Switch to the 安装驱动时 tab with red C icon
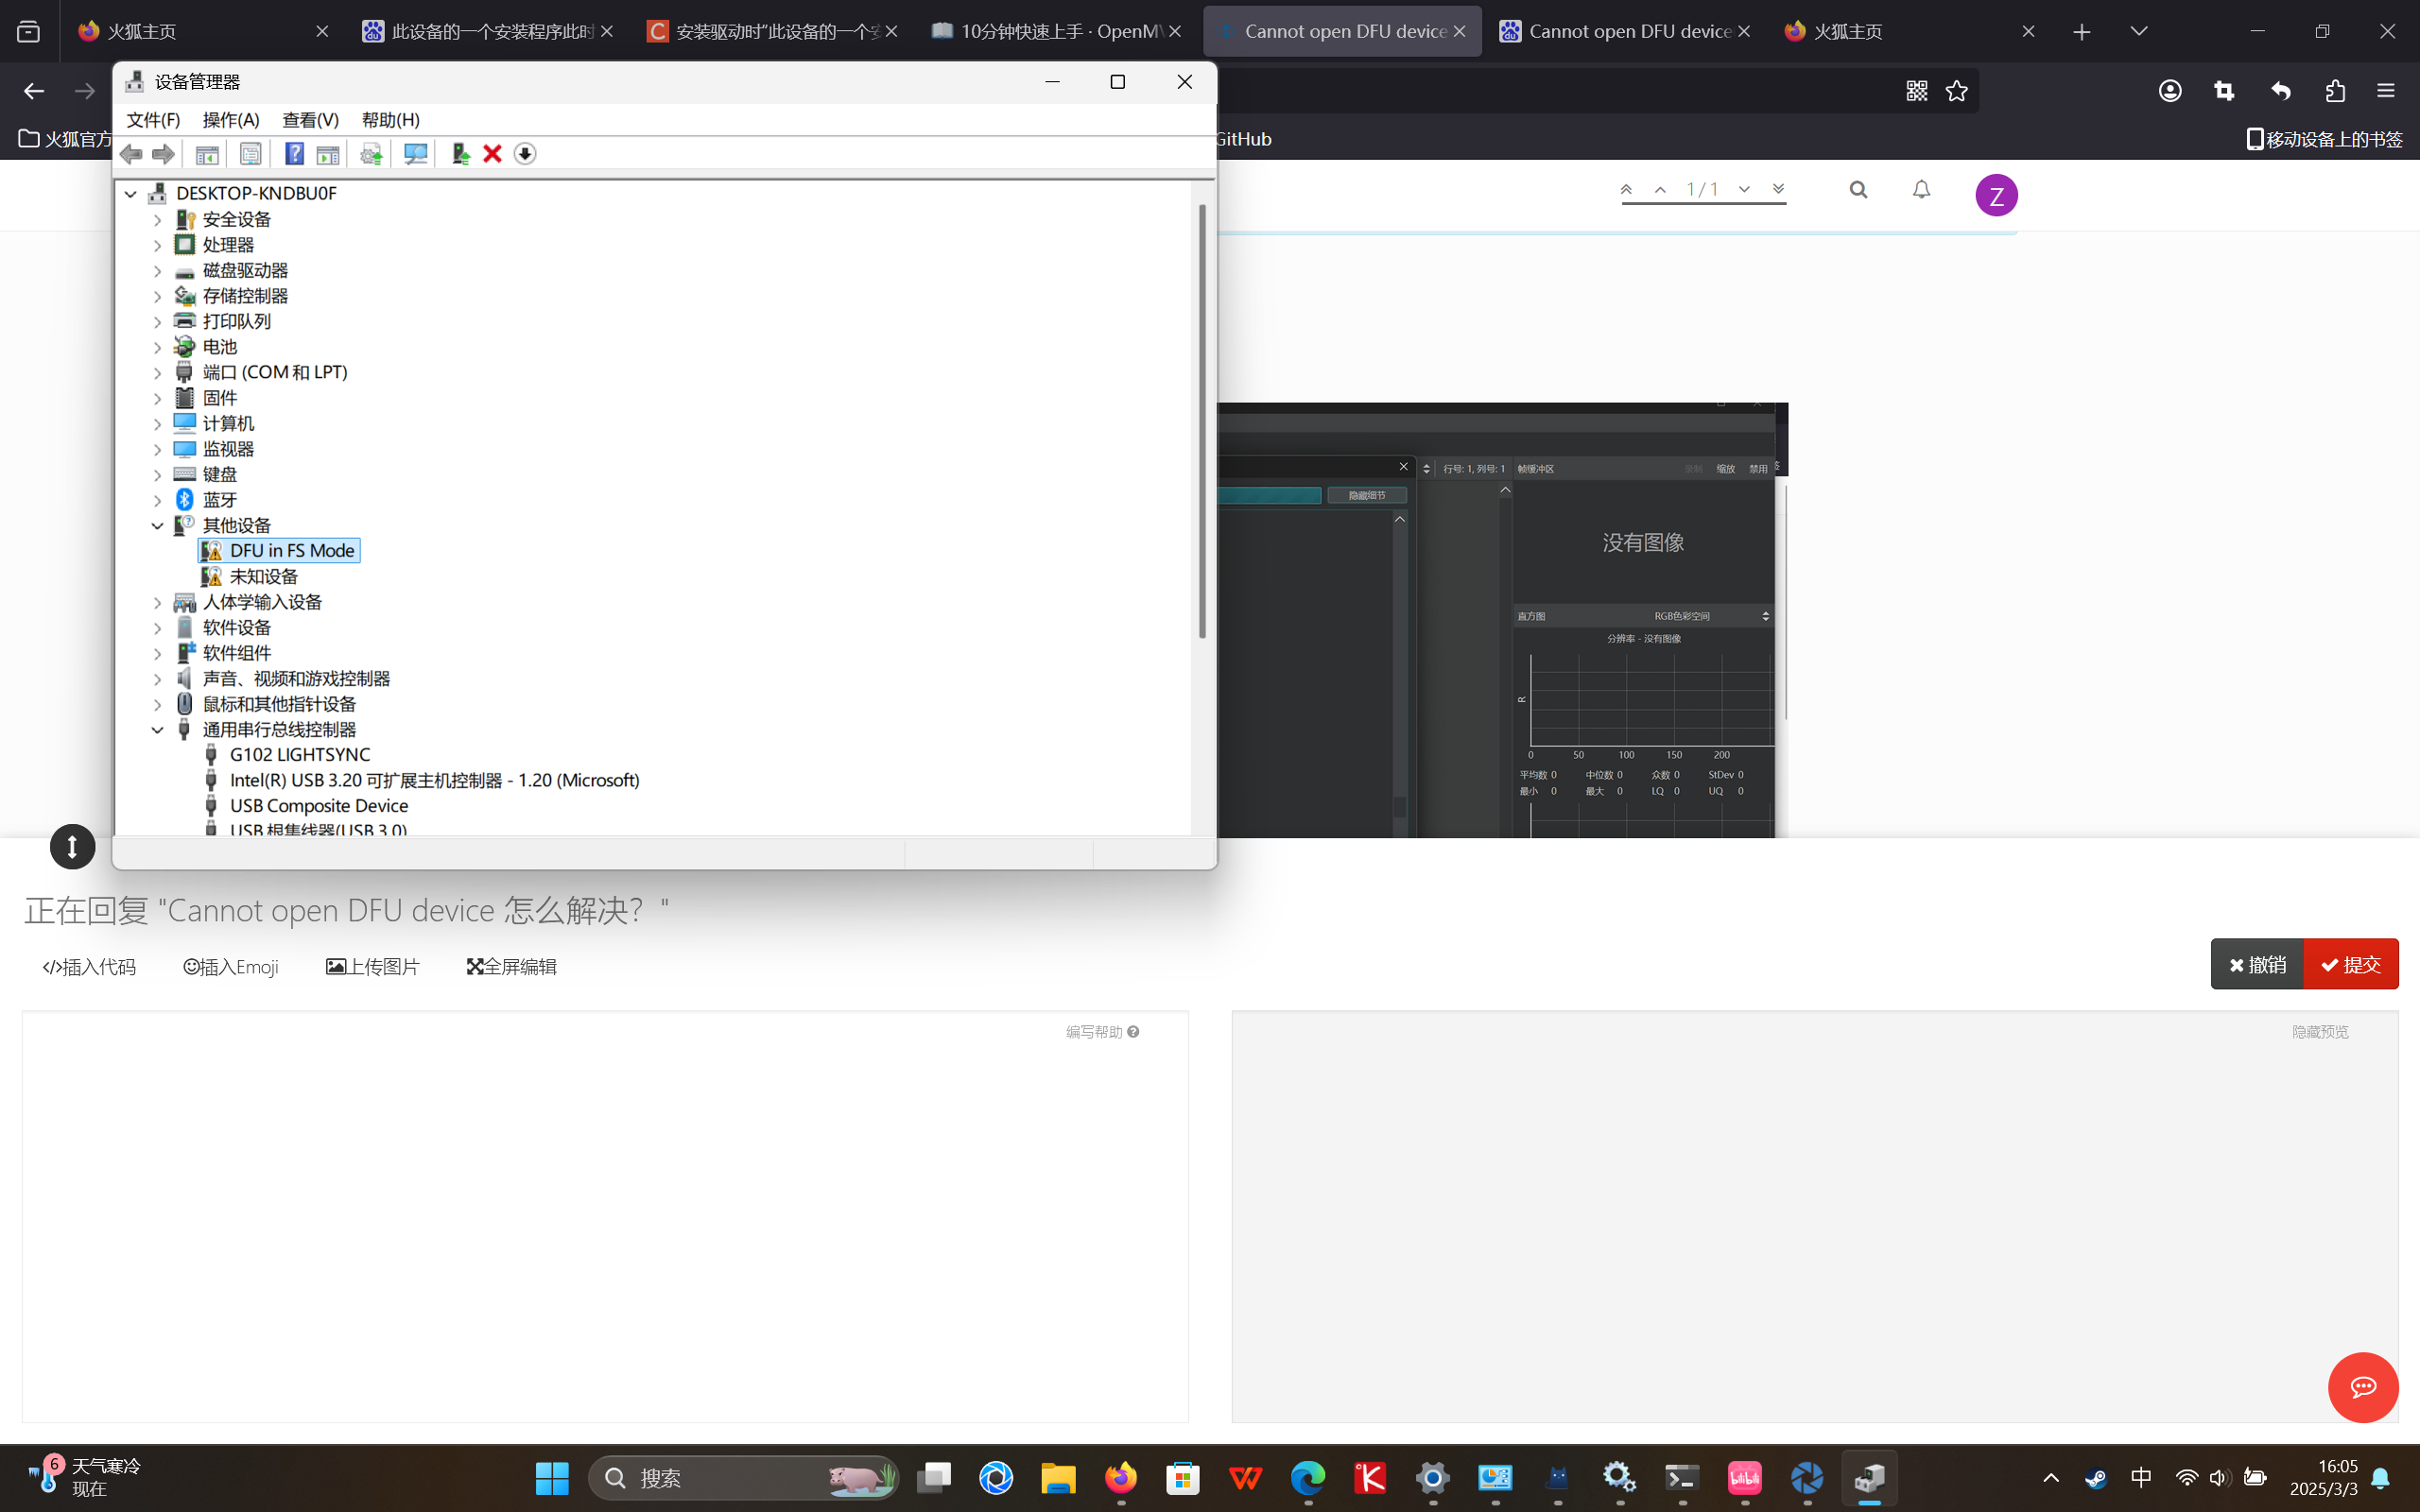 (x=771, y=31)
